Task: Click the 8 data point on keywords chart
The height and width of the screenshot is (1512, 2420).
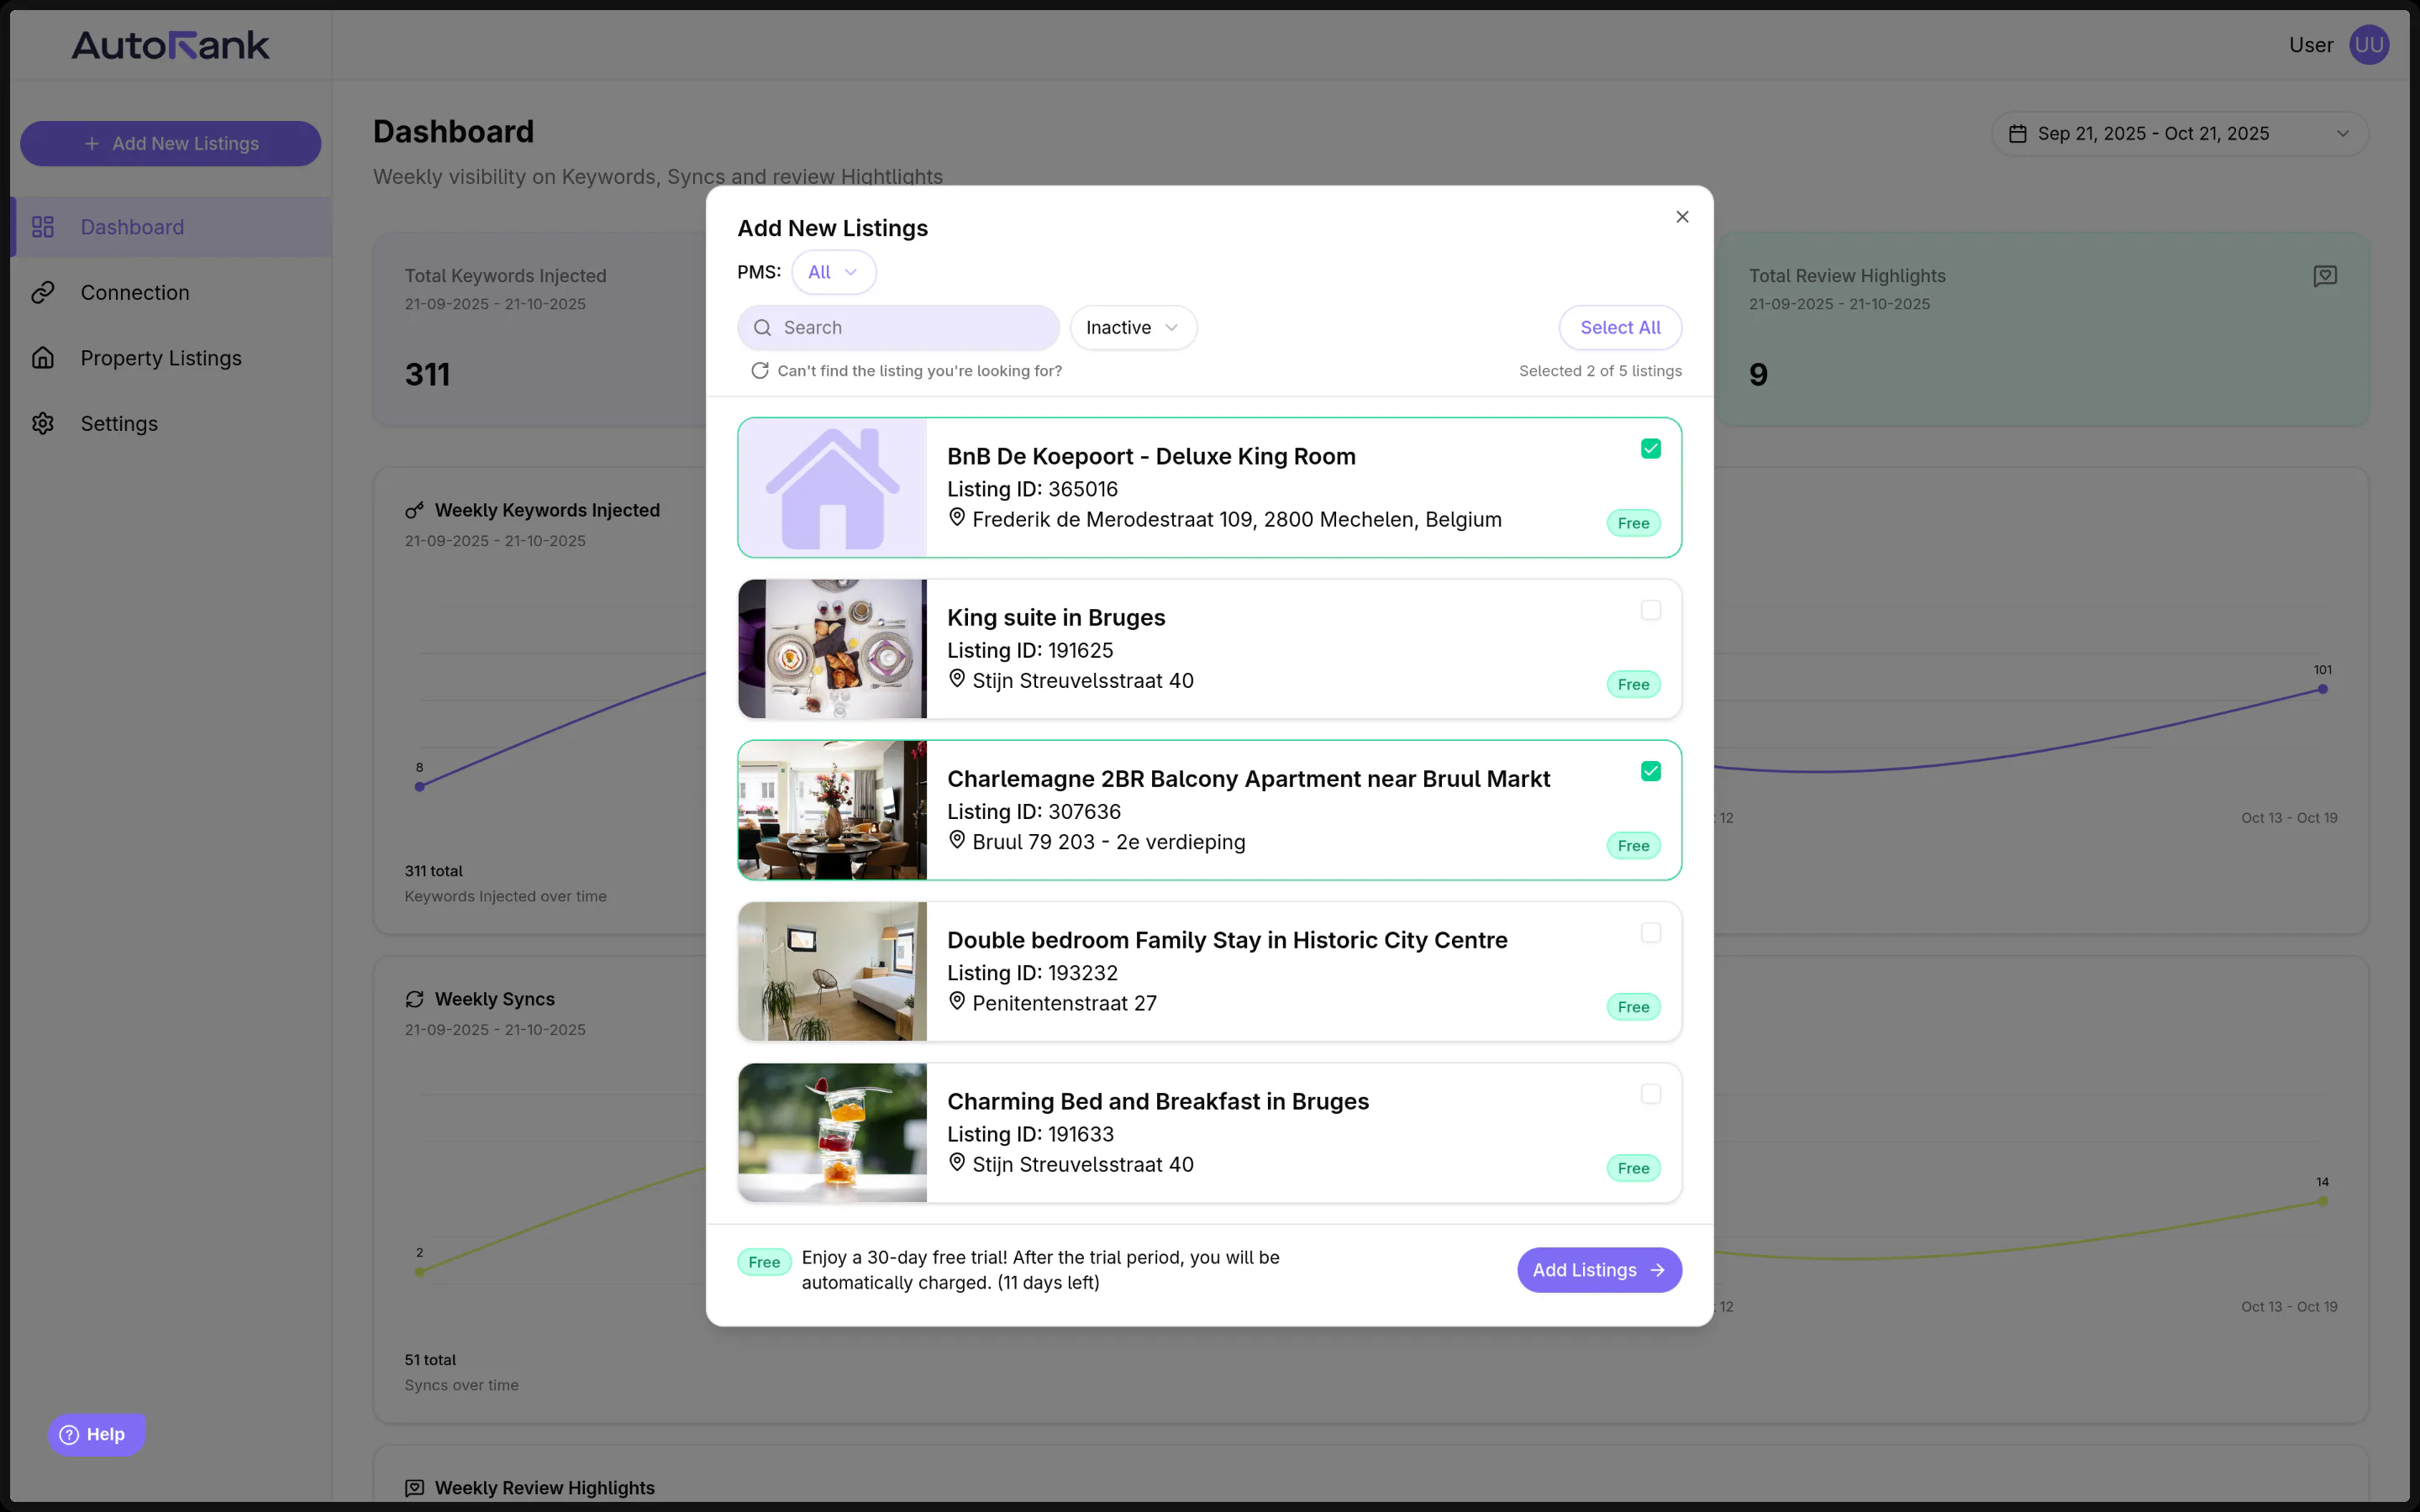Action: tap(420, 787)
